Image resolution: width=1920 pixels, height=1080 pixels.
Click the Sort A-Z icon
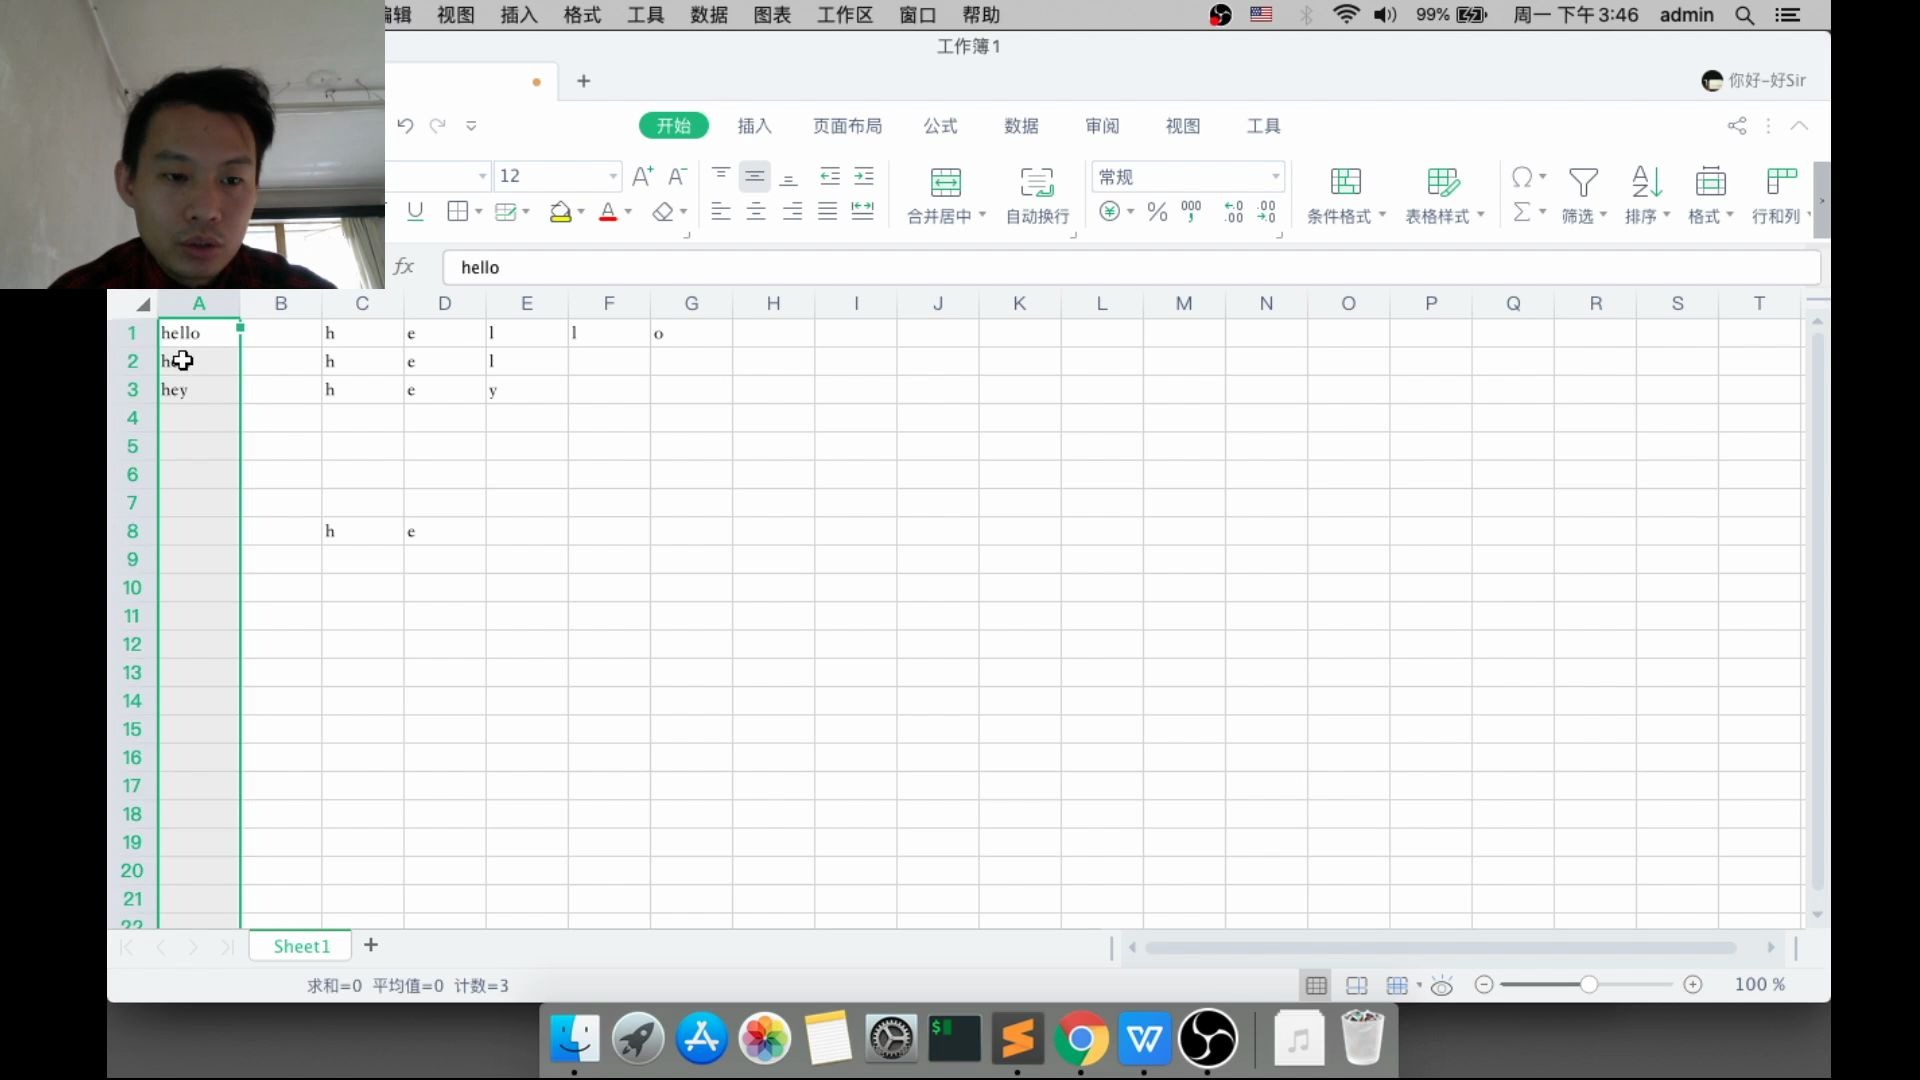click(1646, 183)
